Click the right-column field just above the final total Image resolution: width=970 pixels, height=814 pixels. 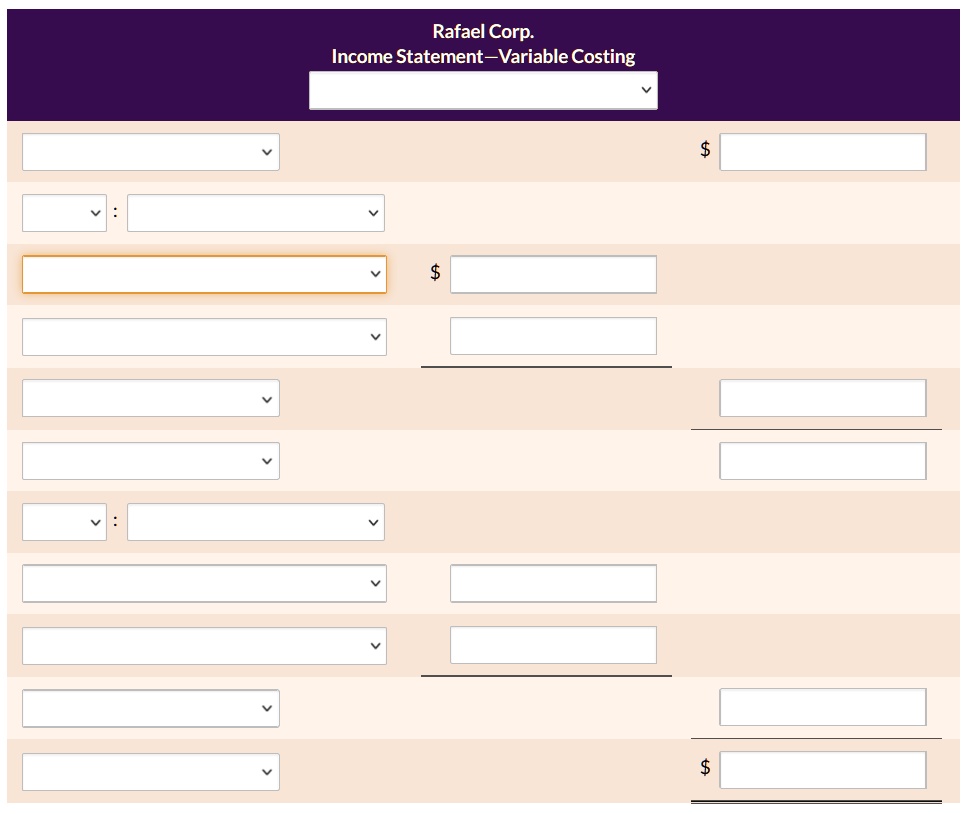pos(822,707)
